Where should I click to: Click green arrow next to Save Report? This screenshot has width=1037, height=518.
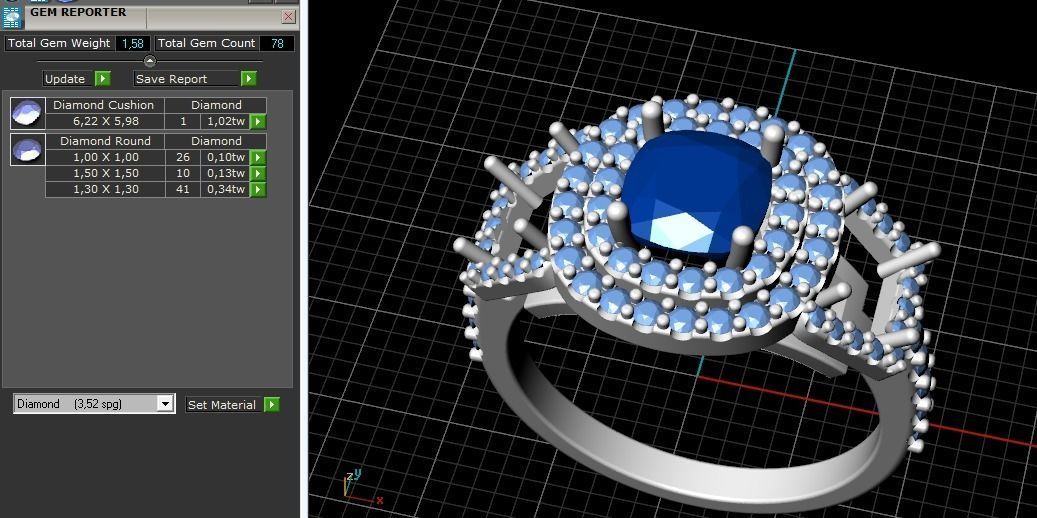point(249,79)
